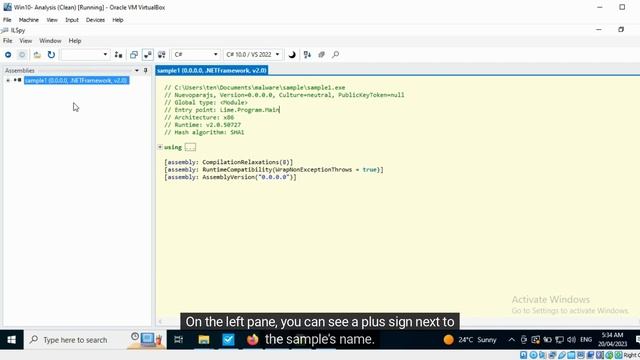Open File Explorer from taskbar
640x360 pixels.
tap(204, 340)
